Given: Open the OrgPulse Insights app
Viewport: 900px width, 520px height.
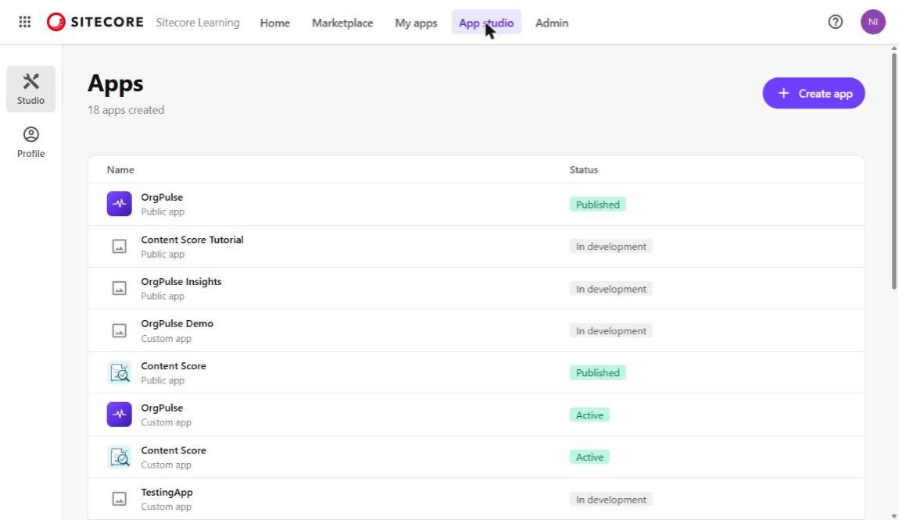Looking at the screenshot, I should [476, 288].
